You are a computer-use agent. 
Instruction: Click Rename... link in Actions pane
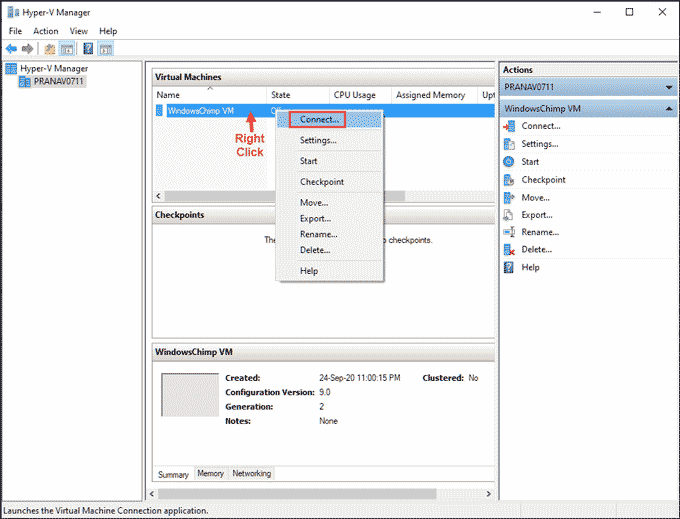pyautogui.click(x=540, y=232)
